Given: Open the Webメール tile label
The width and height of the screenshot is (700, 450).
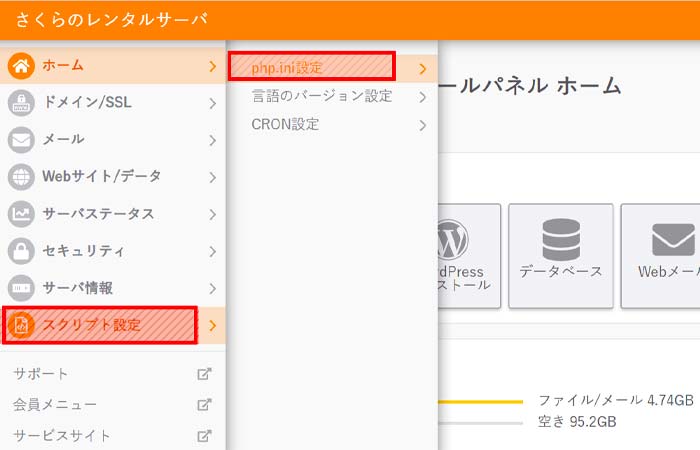Looking at the screenshot, I should point(669,271).
